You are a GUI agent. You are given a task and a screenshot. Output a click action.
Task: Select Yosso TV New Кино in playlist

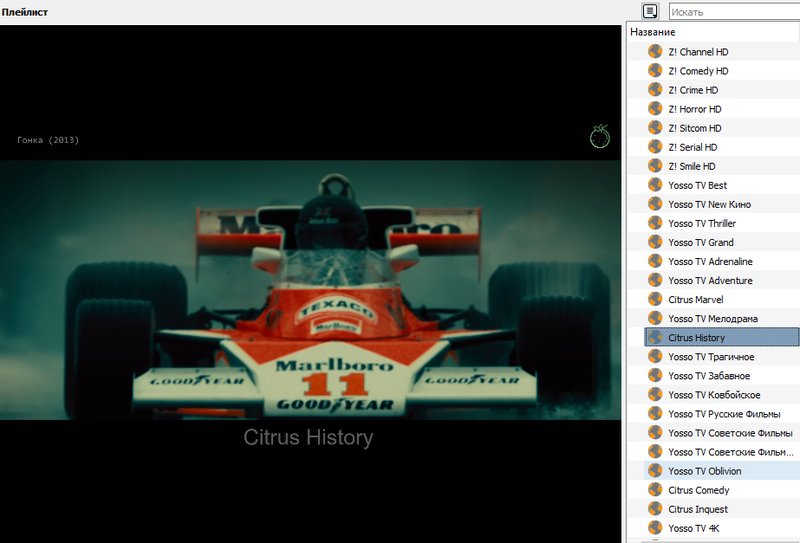pyautogui.click(x=709, y=204)
